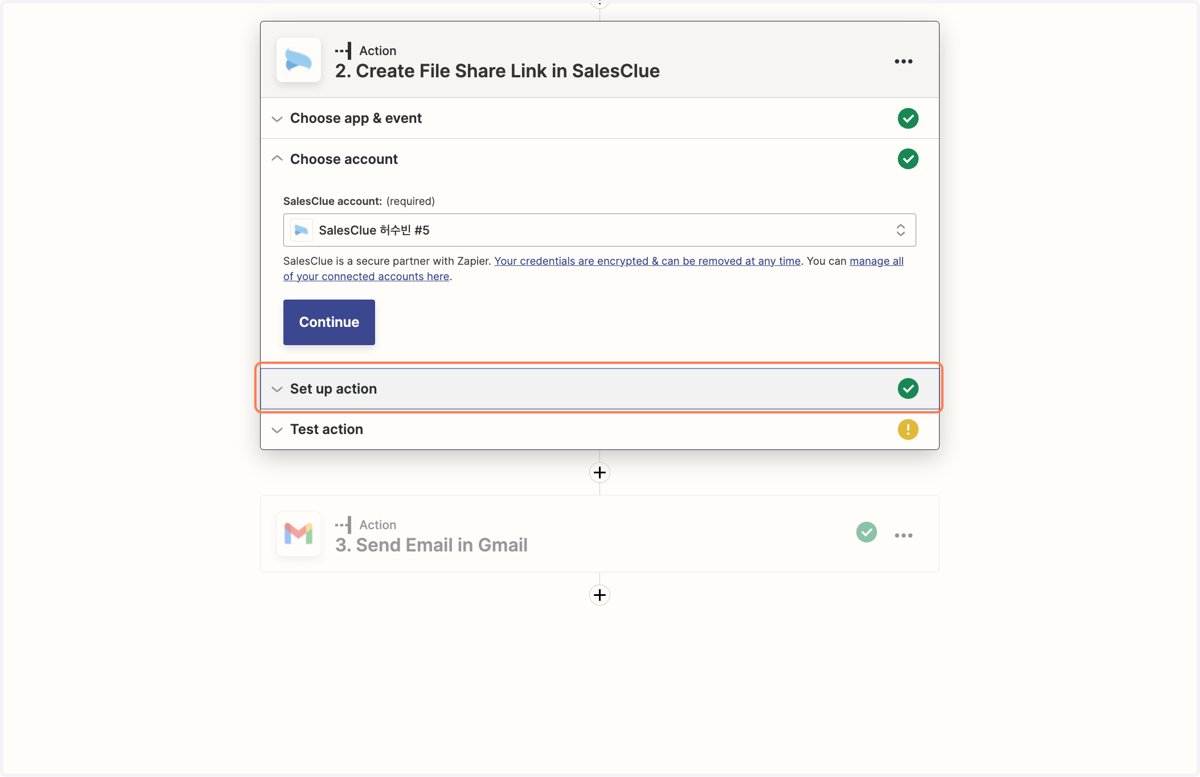Open the three-dot menu for step 2
Viewport: 1200px width, 777px height.
click(904, 61)
